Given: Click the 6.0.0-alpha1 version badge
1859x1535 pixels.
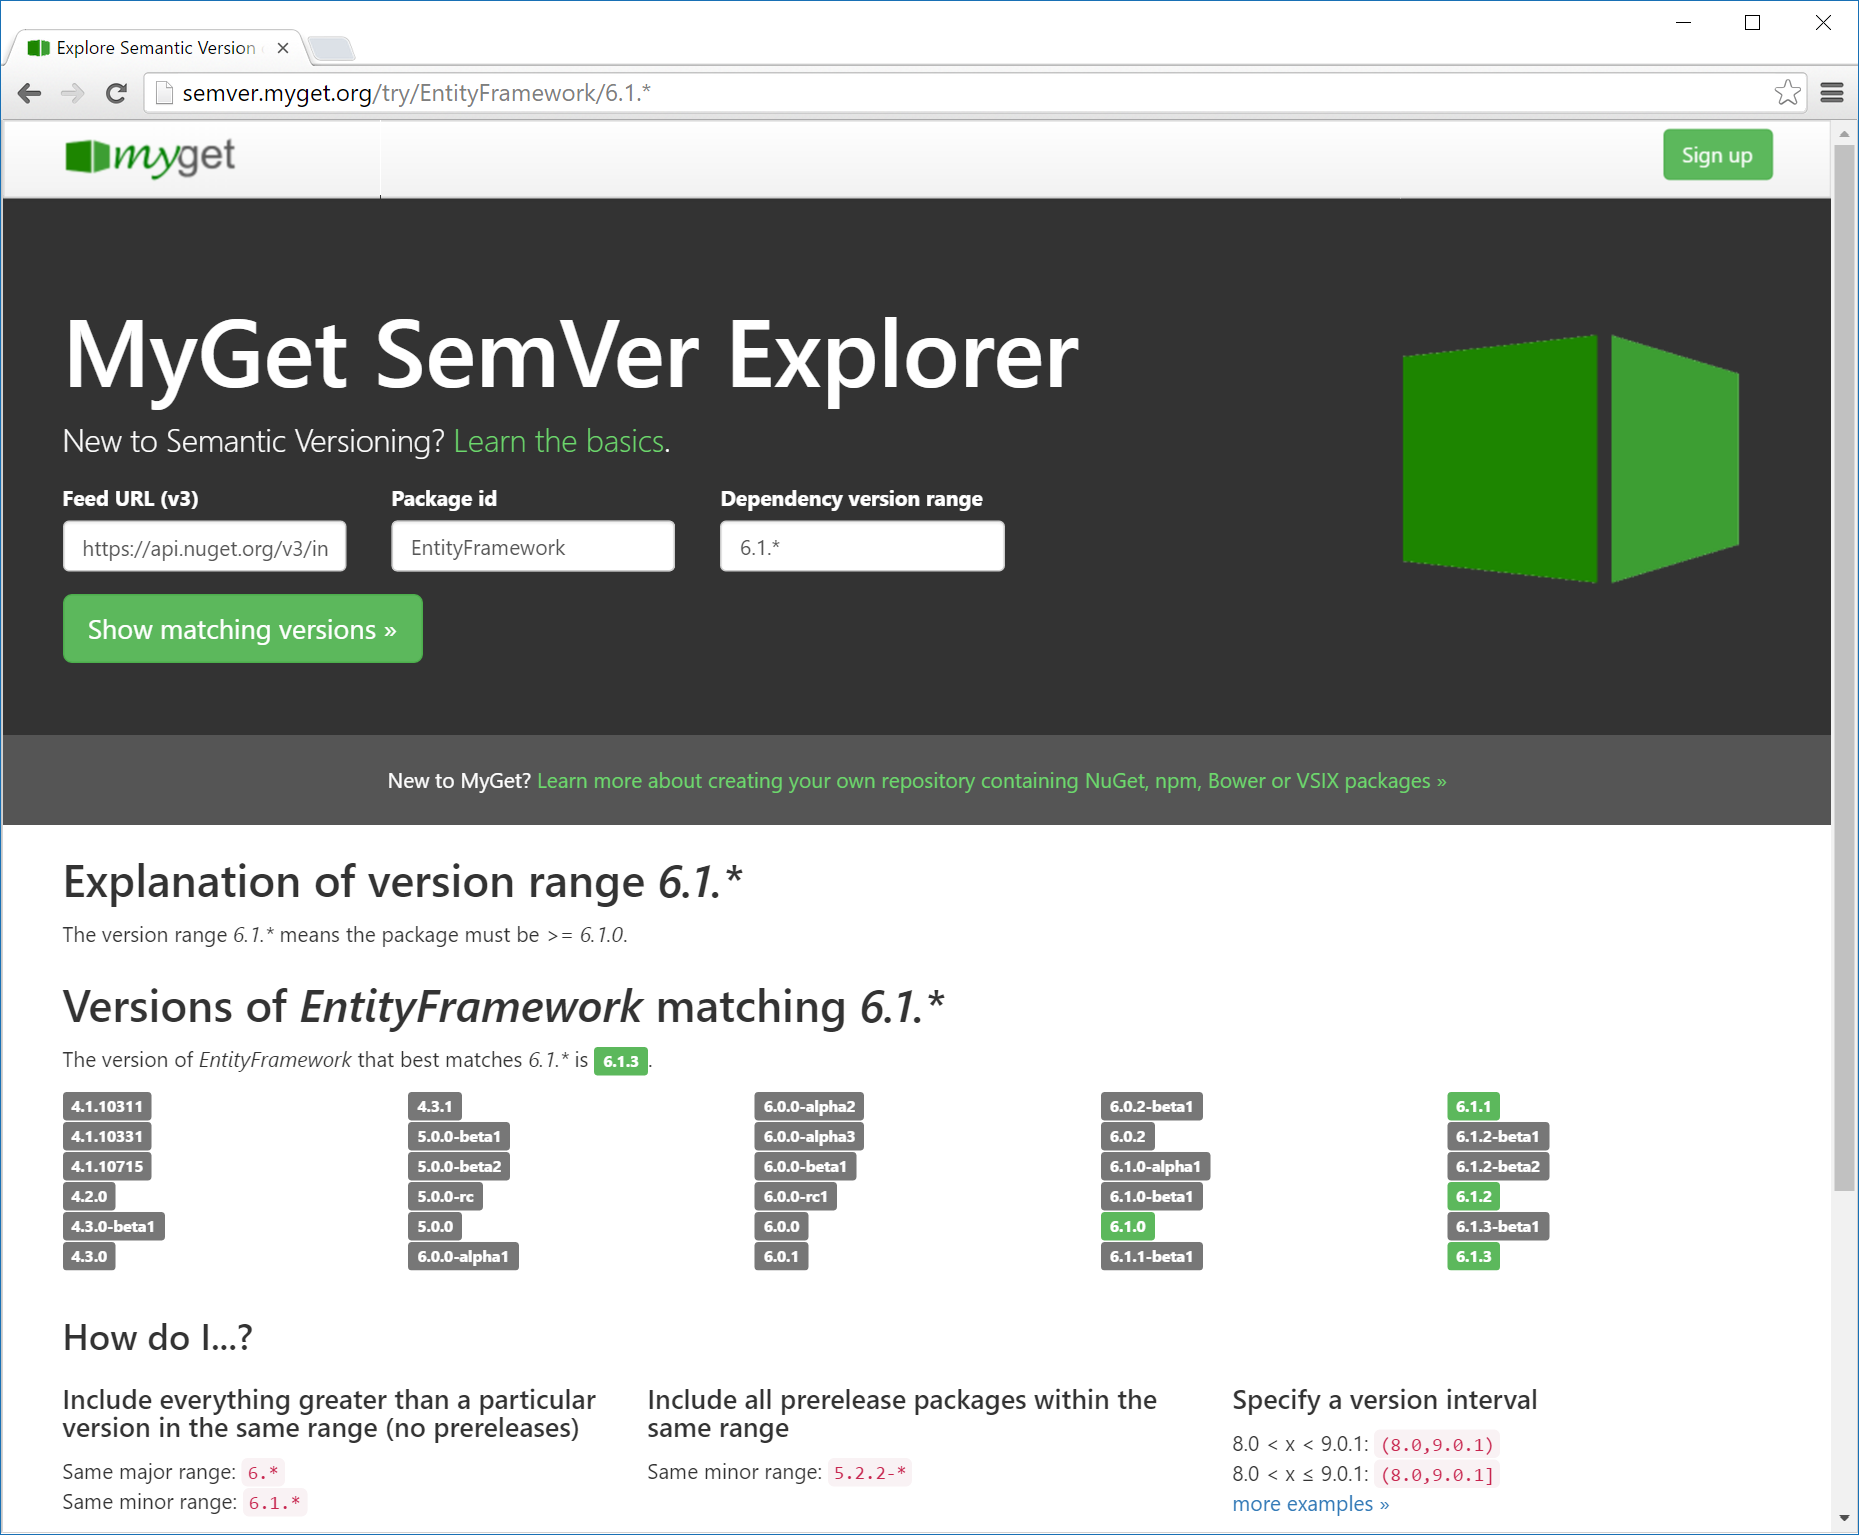Looking at the screenshot, I should [463, 1256].
